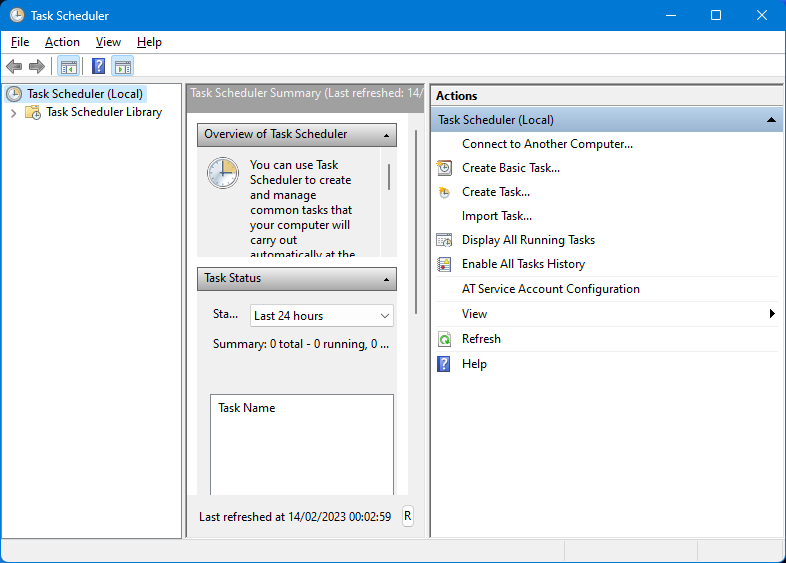
Task: Open the File menu
Action: [20, 42]
